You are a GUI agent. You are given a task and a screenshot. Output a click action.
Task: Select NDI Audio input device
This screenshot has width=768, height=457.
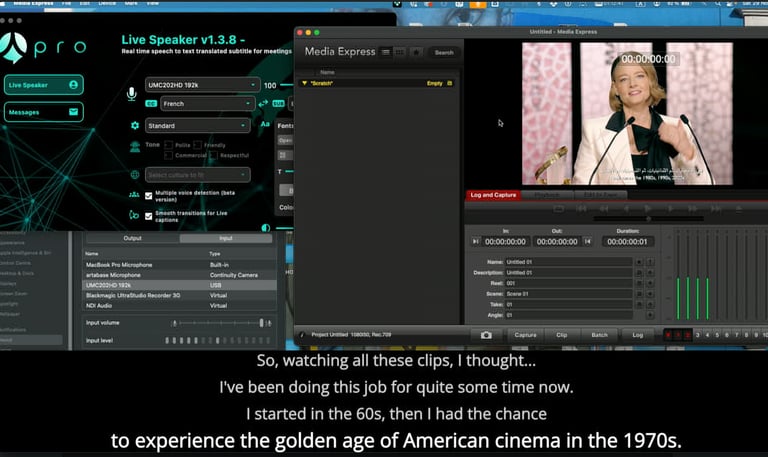[179, 306]
